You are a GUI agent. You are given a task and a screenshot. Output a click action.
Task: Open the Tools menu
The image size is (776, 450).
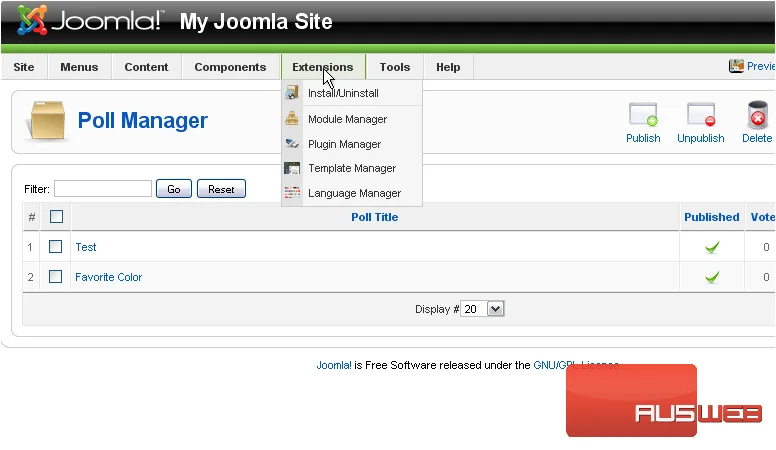coord(395,67)
